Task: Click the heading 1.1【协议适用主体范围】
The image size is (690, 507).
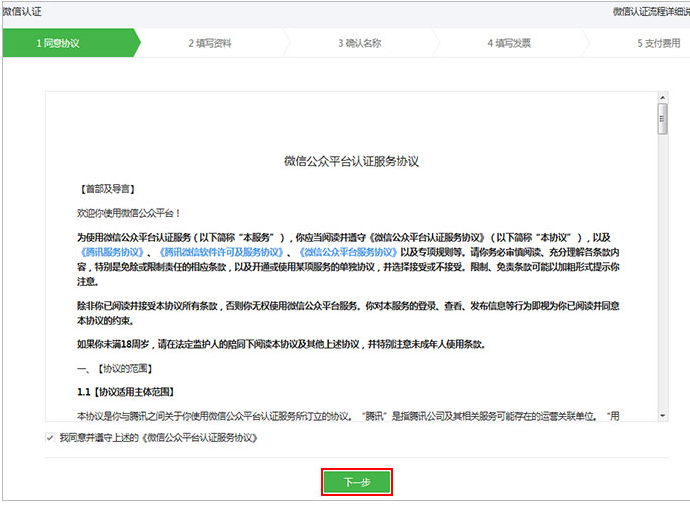Action: pyautogui.click(x=126, y=392)
